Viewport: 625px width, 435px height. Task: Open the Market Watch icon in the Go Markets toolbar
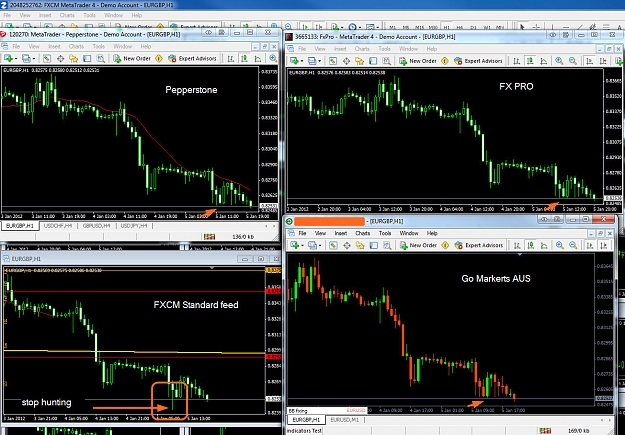tap(333, 245)
